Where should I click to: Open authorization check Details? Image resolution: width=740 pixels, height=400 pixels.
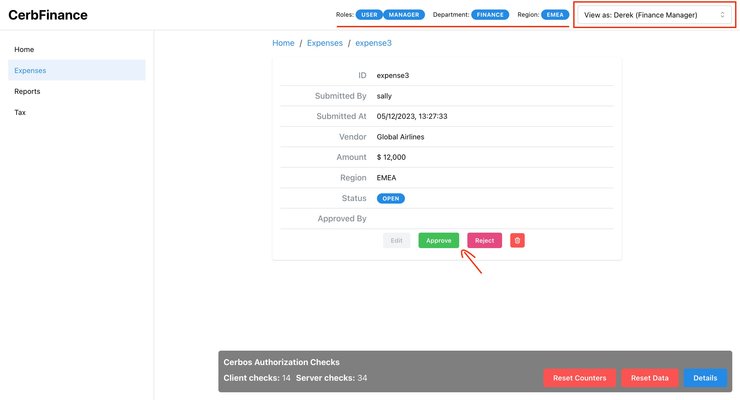(705, 378)
